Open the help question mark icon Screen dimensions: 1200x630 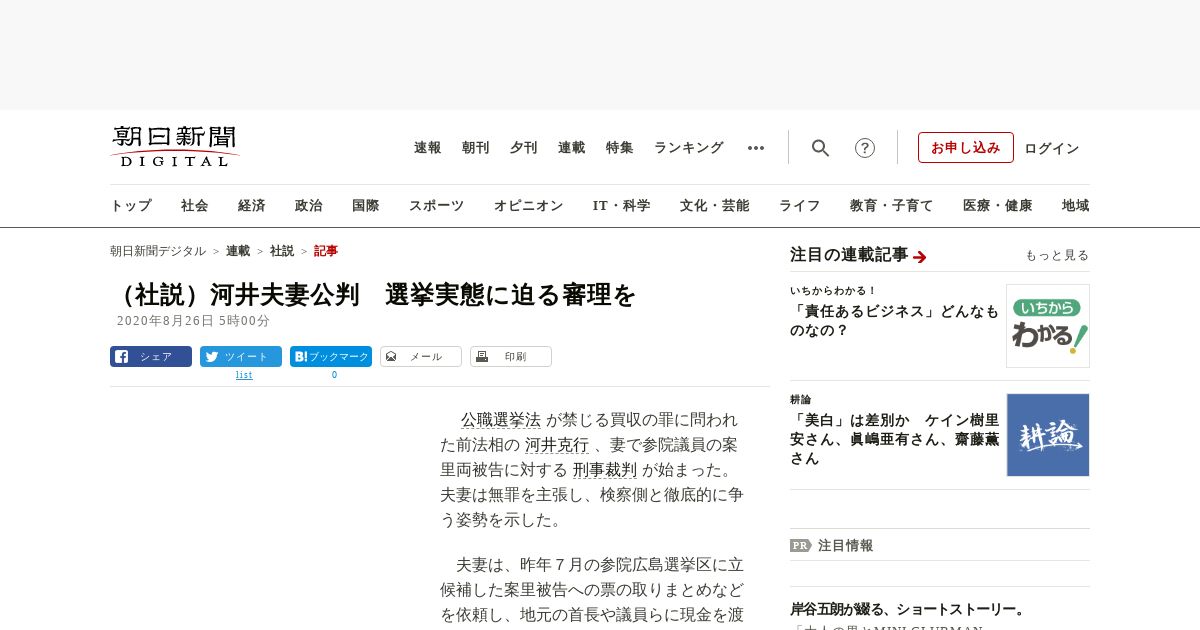[x=865, y=148]
